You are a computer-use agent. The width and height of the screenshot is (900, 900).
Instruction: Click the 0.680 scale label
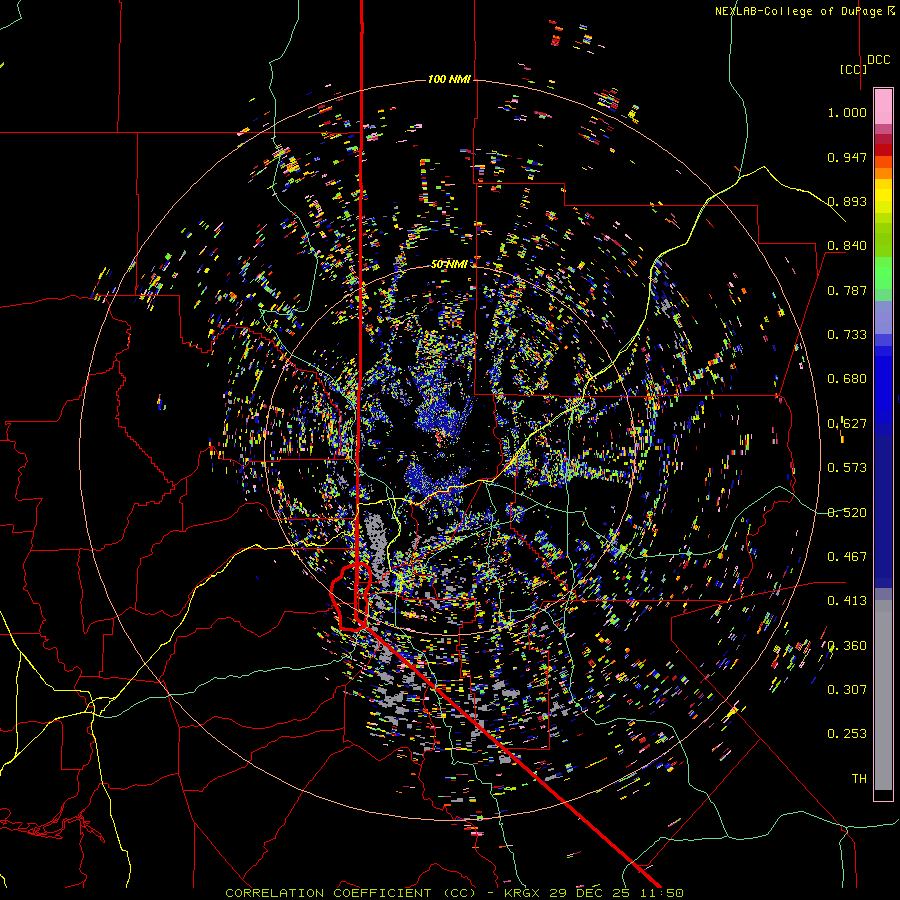coord(847,379)
